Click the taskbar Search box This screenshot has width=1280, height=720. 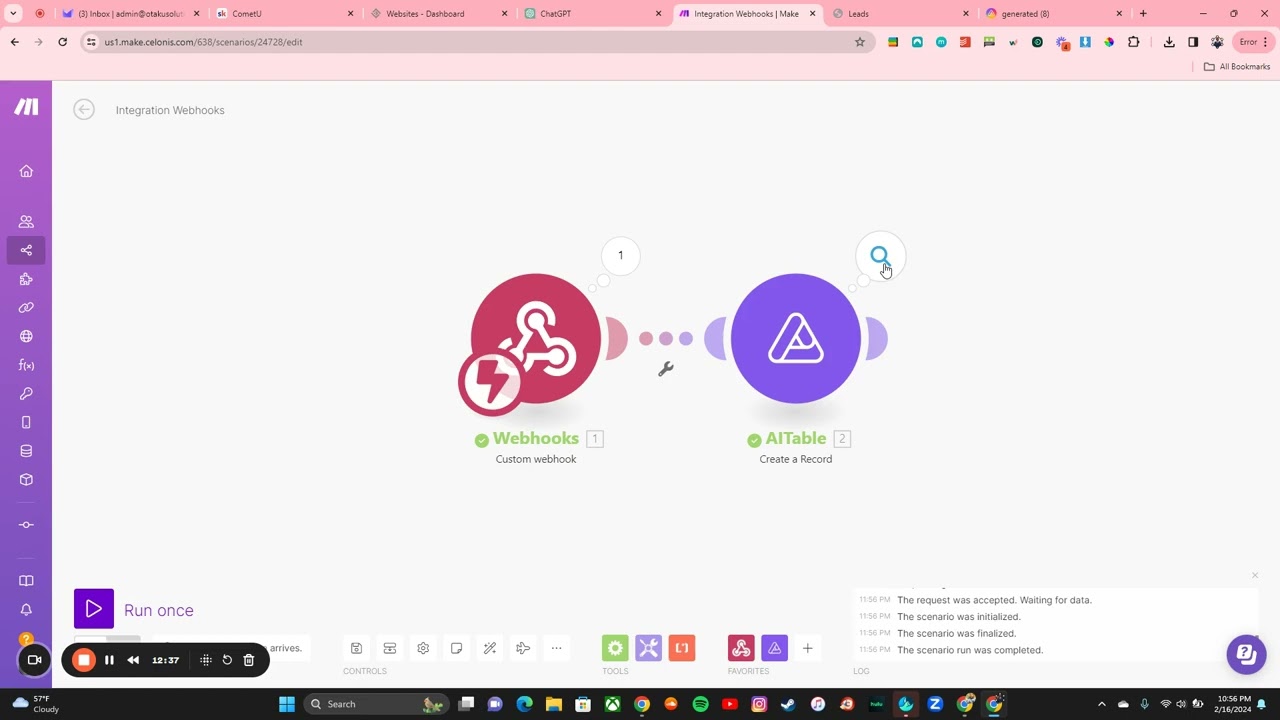pos(375,704)
